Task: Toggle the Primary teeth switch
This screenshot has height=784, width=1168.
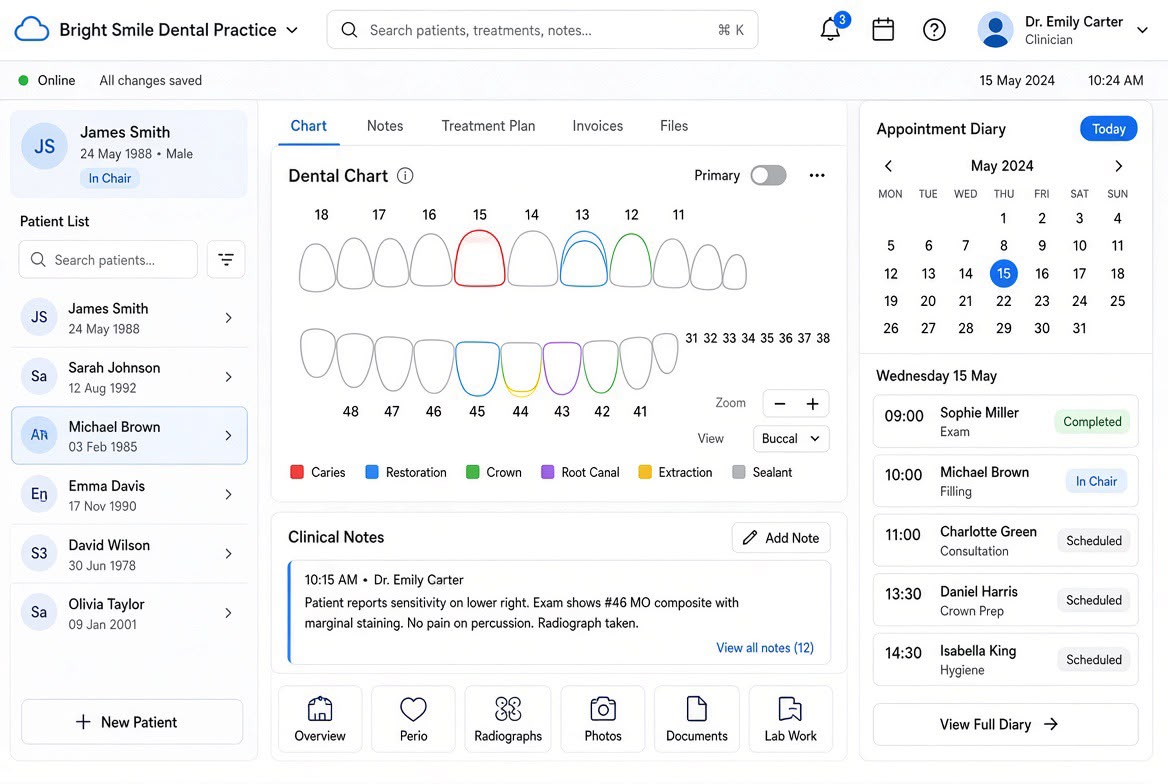Action: [768, 176]
